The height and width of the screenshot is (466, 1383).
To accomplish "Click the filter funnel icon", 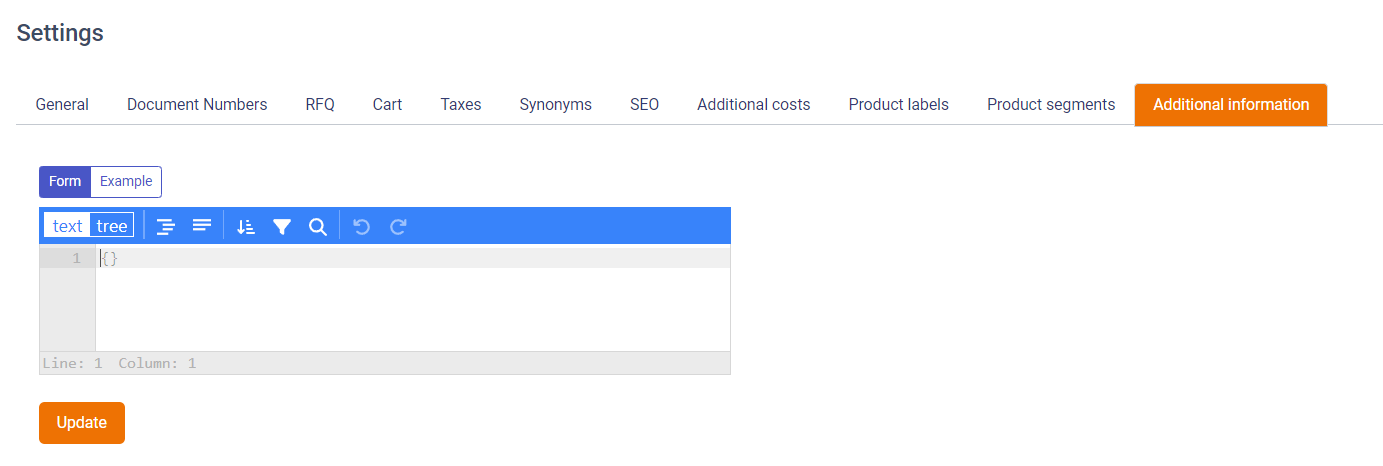I will pos(282,226).
